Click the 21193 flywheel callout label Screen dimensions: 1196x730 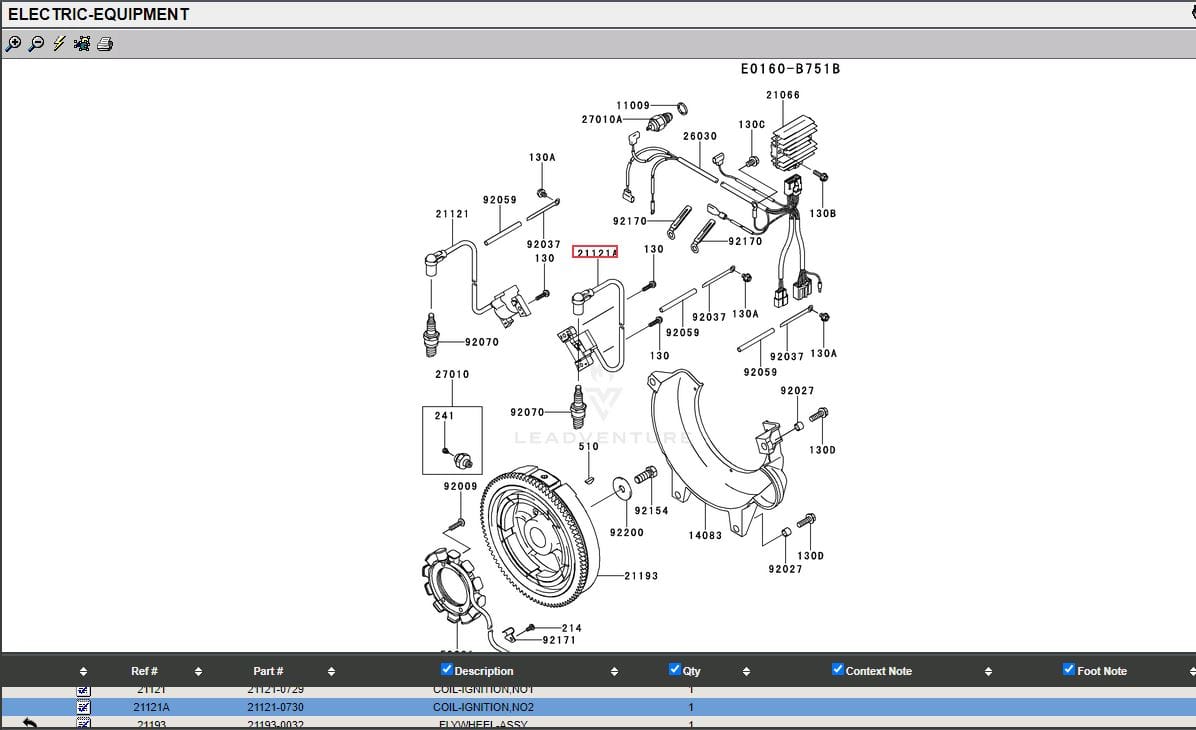642,576
